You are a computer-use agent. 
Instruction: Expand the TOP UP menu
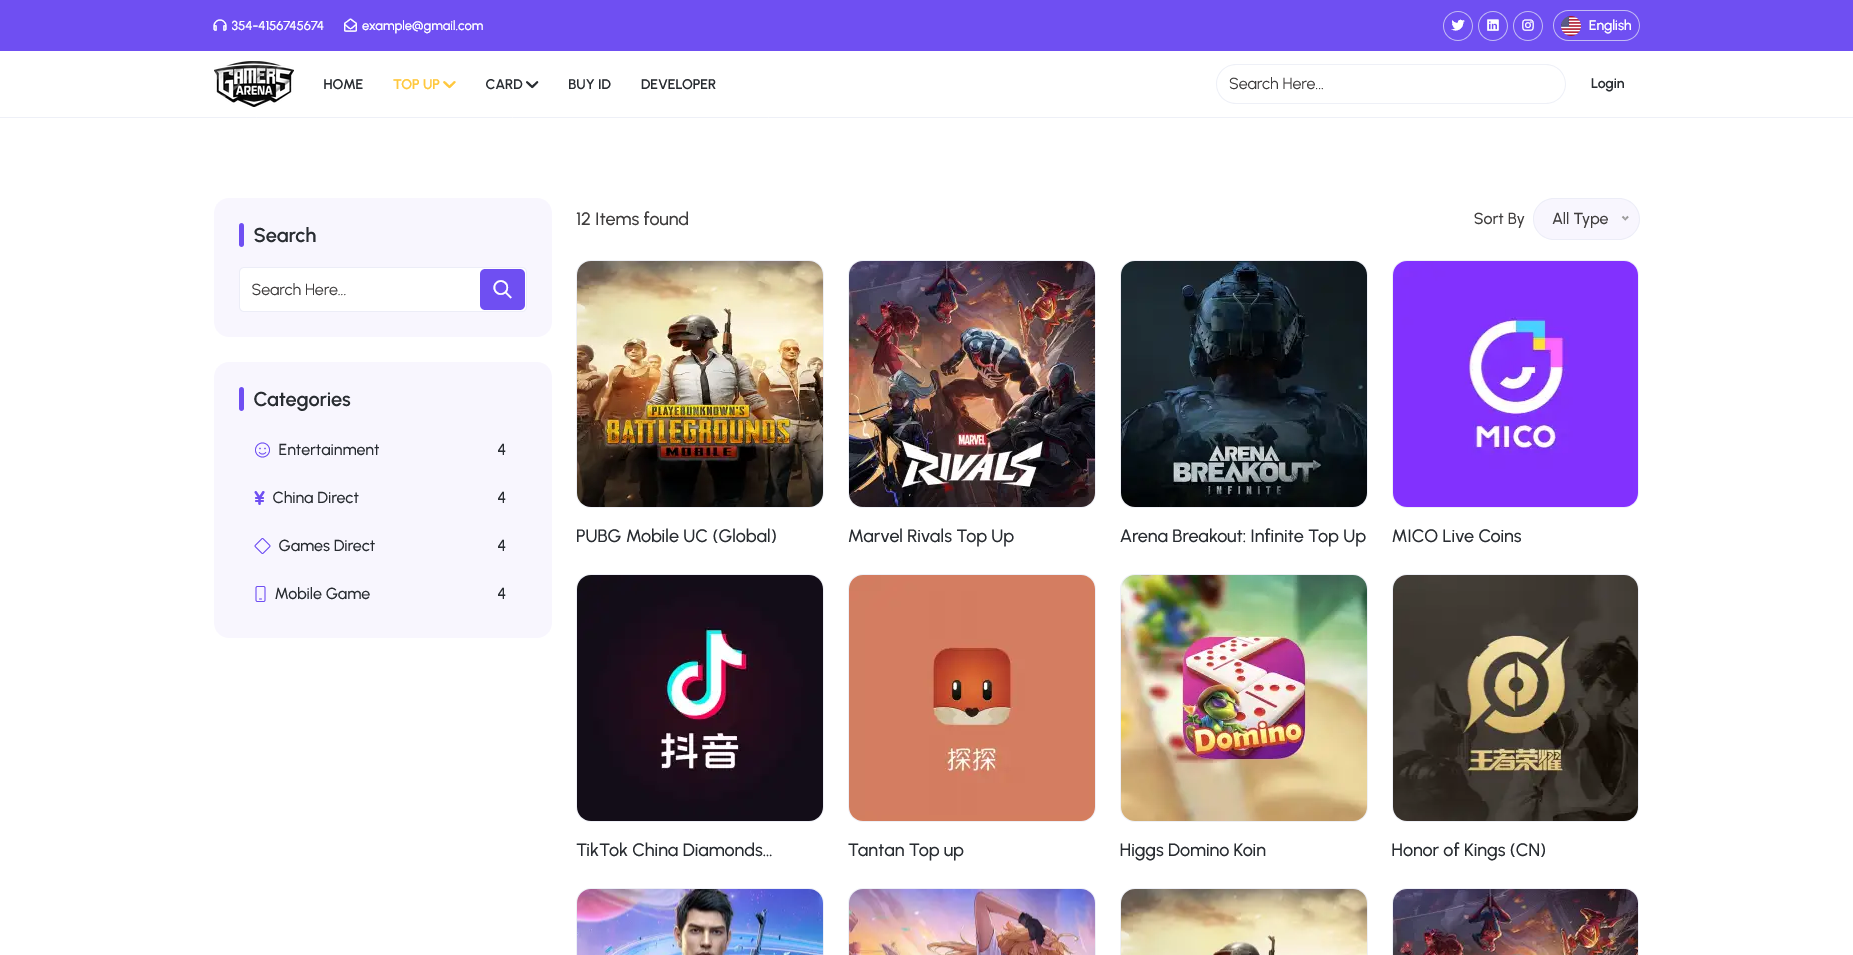(x=424, y=84)
